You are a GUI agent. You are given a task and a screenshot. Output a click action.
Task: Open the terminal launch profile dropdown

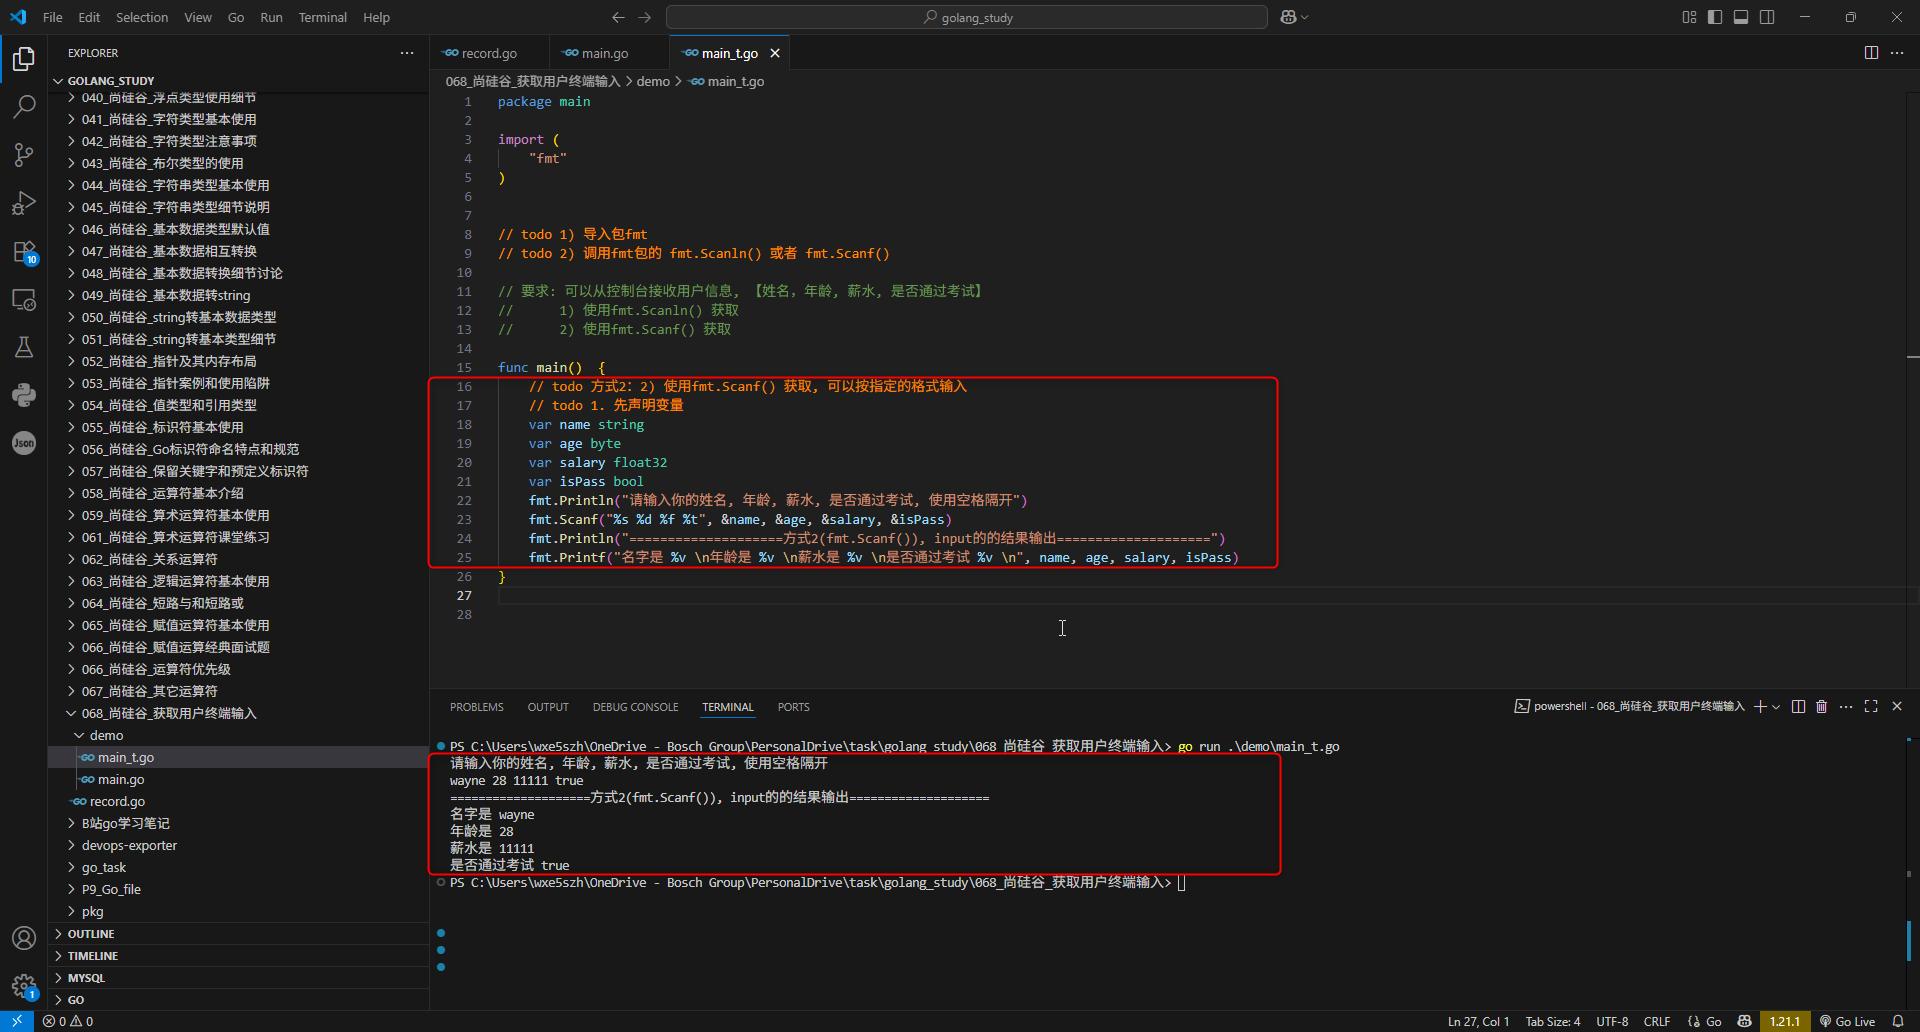(x=1777, y=706)
